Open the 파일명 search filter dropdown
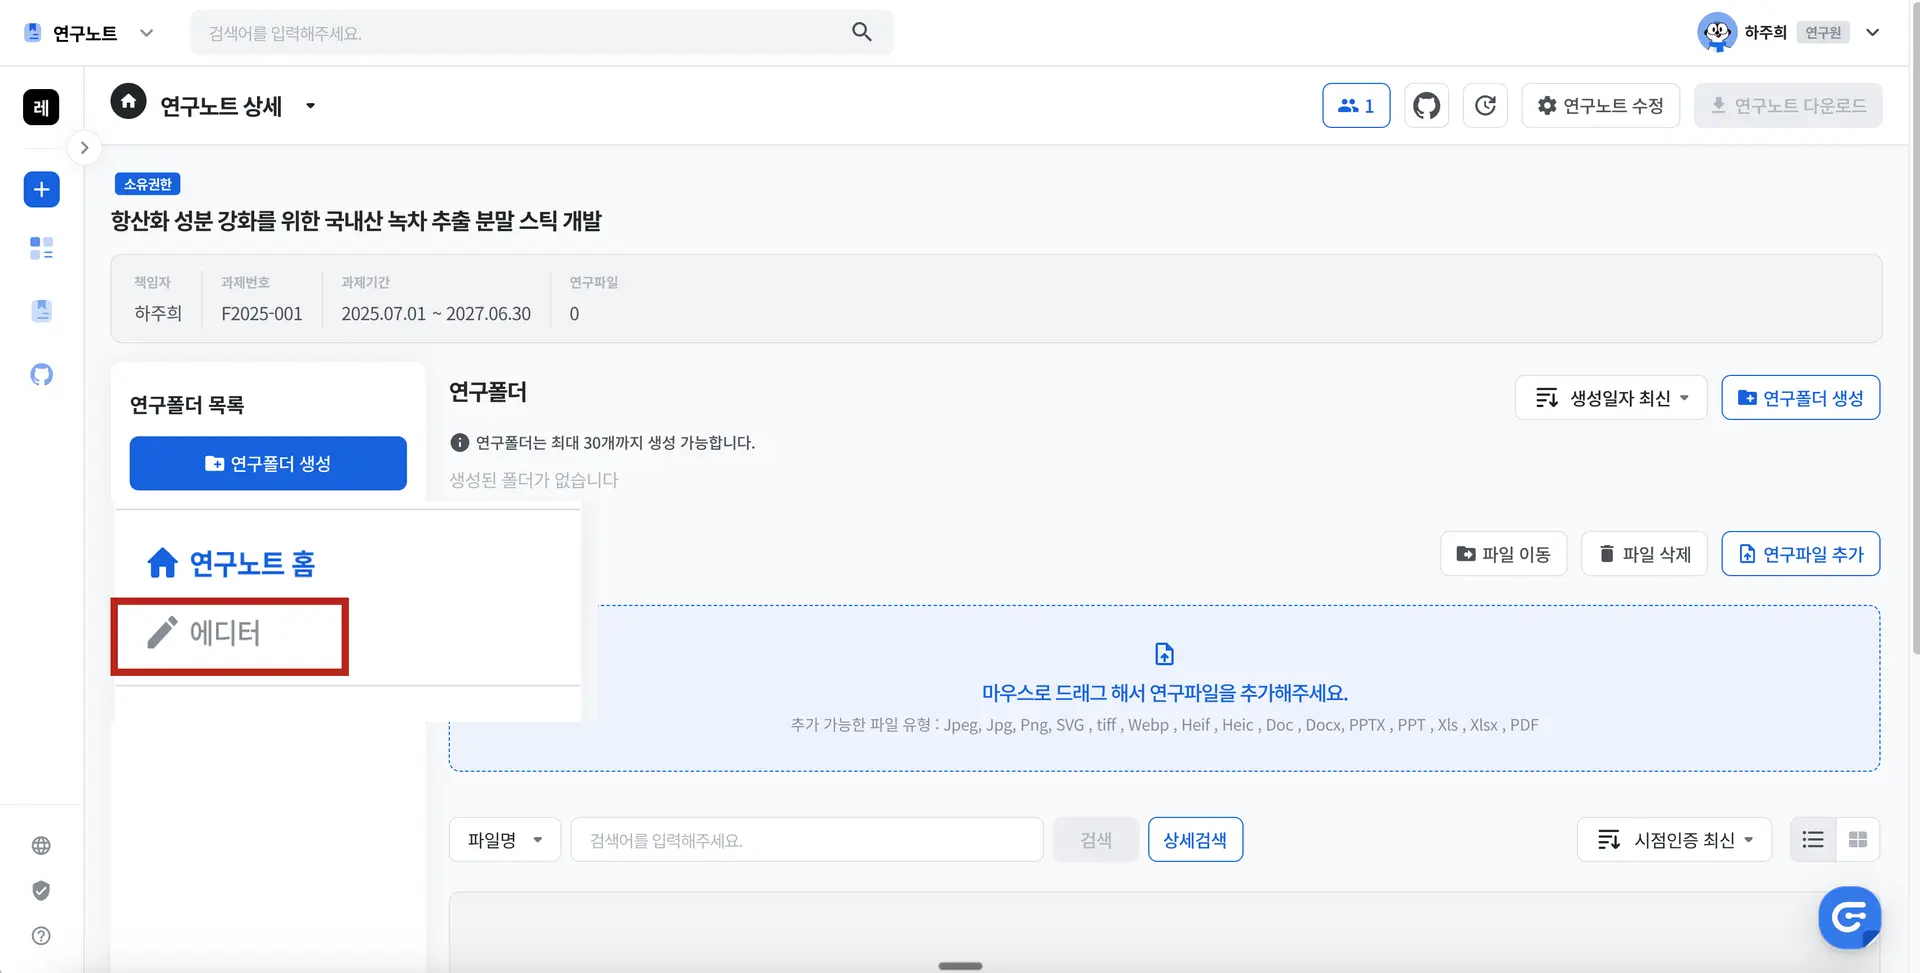1920x973 pixels. (505, 840)
